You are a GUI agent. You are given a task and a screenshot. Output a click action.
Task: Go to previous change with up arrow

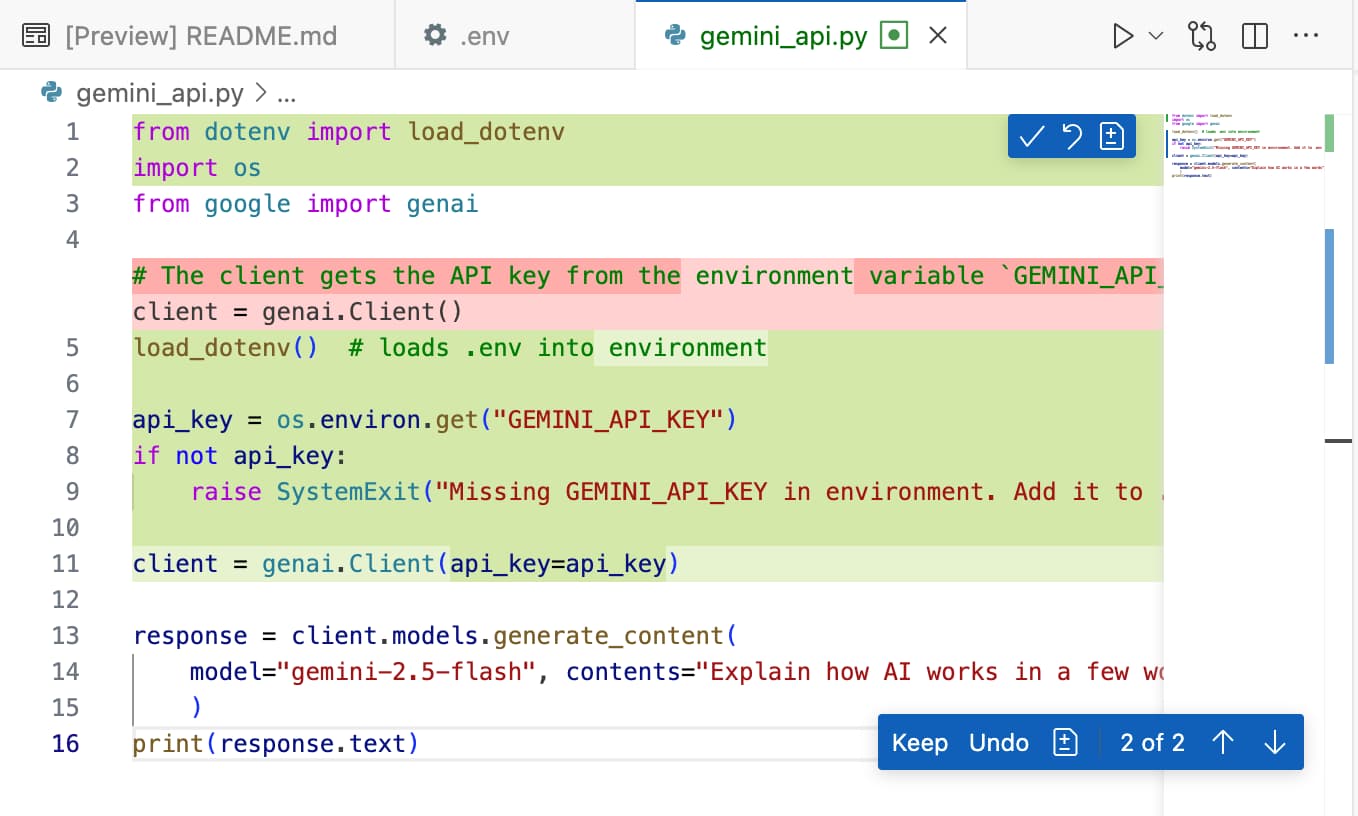(x=1223, y=743)
